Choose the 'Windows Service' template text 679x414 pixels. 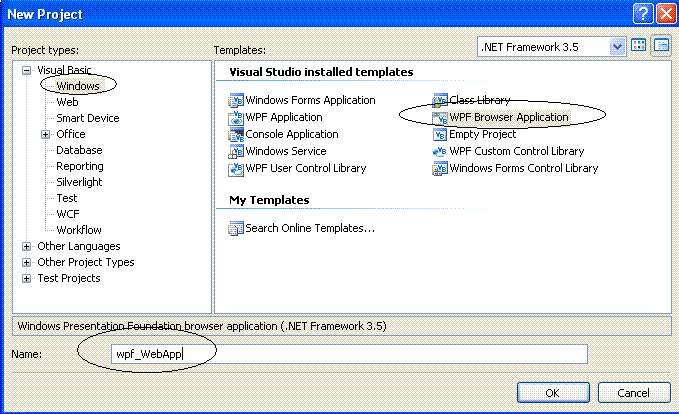[x=286, y=152]
